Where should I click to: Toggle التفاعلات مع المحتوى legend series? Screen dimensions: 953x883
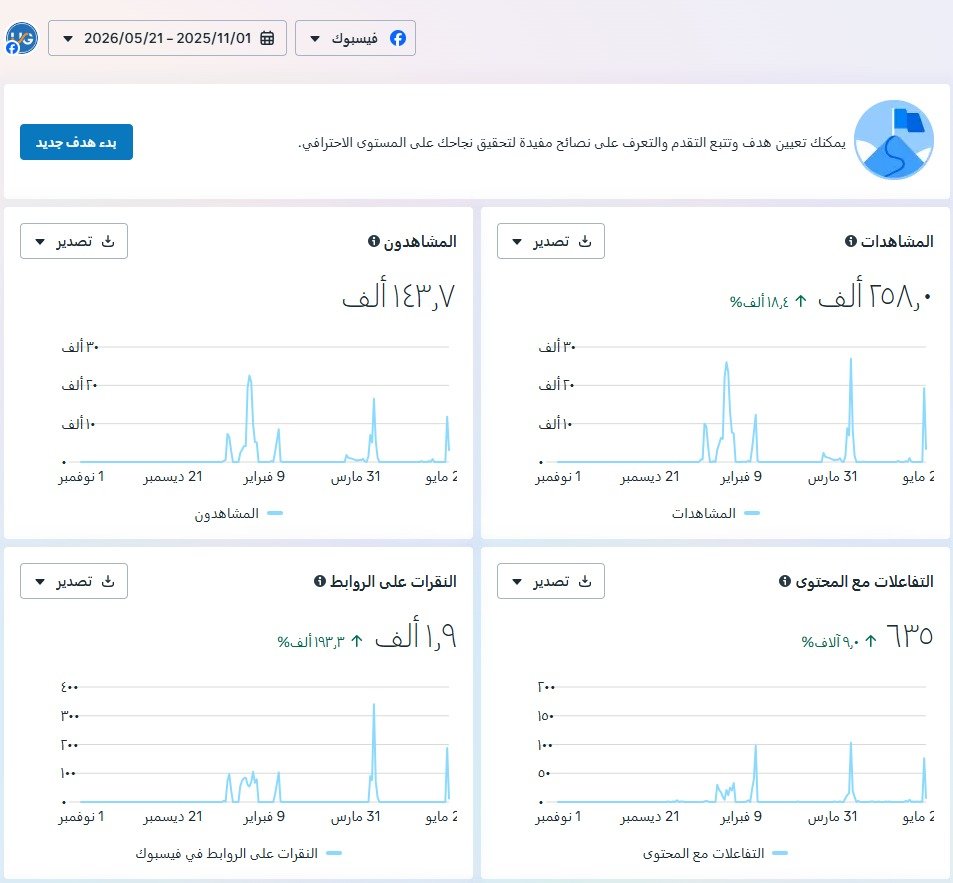pos(715,854)
